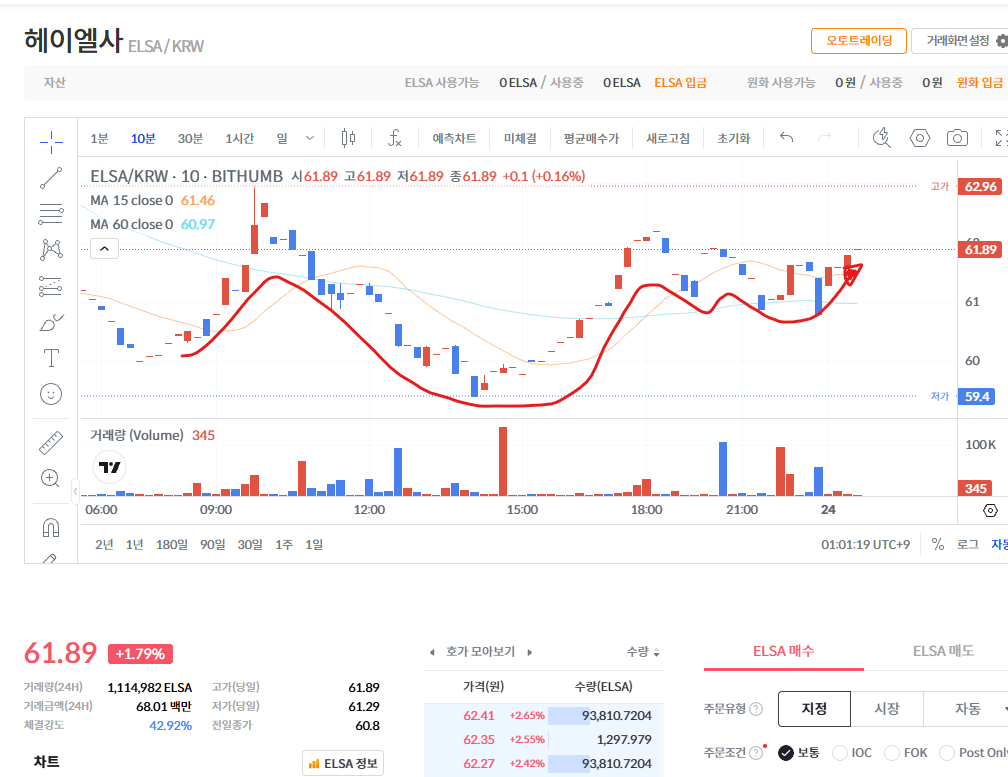Click the 원화 입금 deposit link

tap(980, 83)
